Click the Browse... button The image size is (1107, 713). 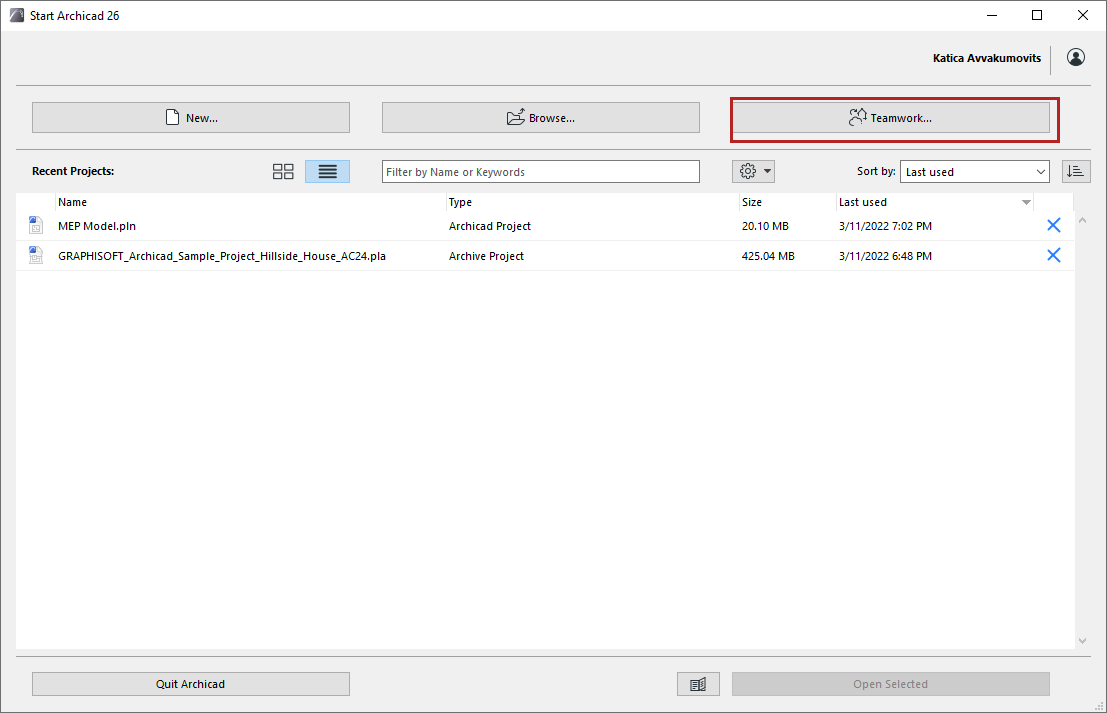(x=541, y=118)
